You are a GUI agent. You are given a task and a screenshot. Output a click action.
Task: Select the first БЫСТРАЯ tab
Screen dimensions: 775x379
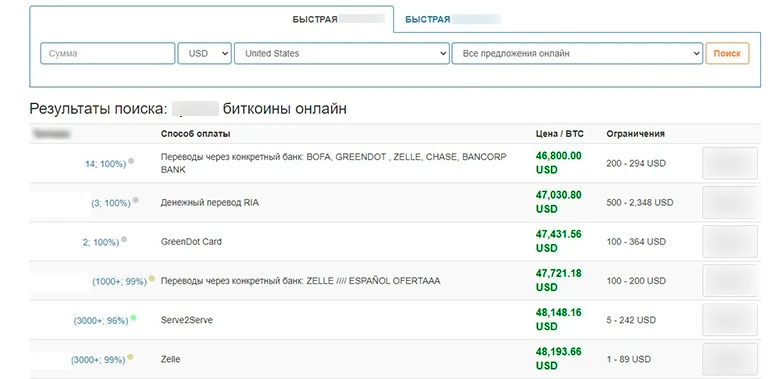click(315, 19)
